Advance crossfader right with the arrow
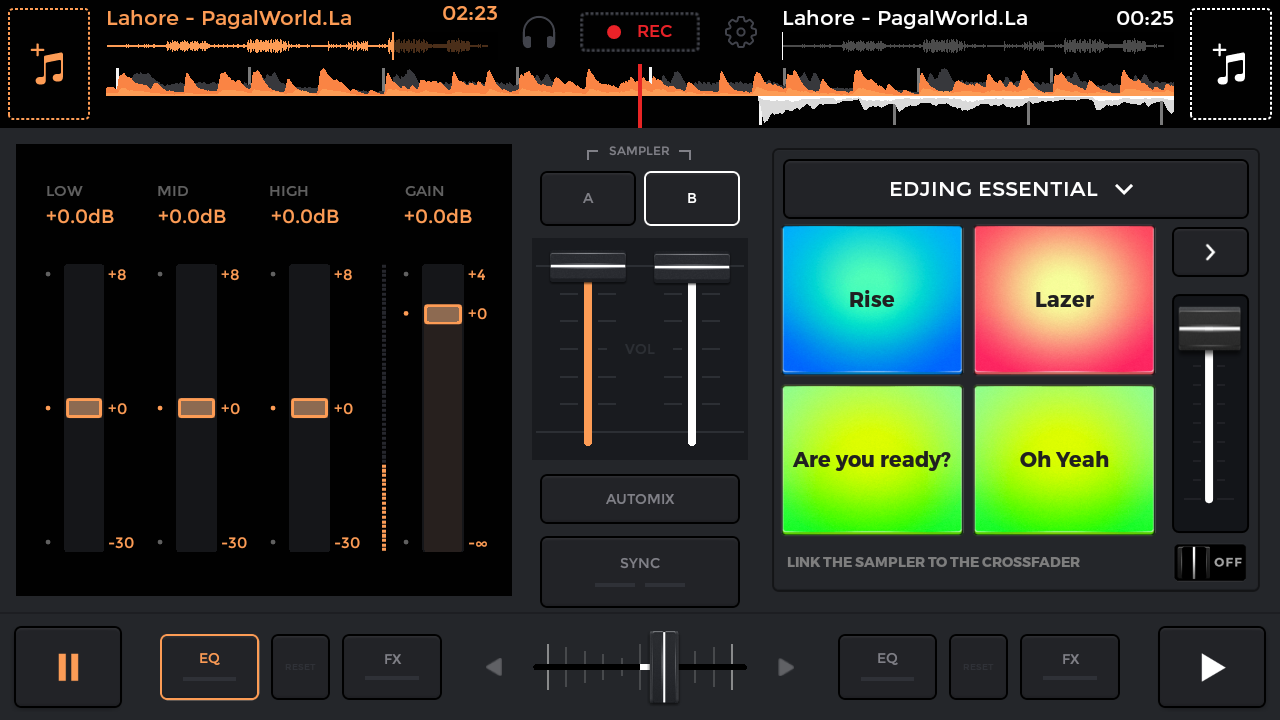Image resolution: width=1280 pixels, height=720 pixels. 786,667
